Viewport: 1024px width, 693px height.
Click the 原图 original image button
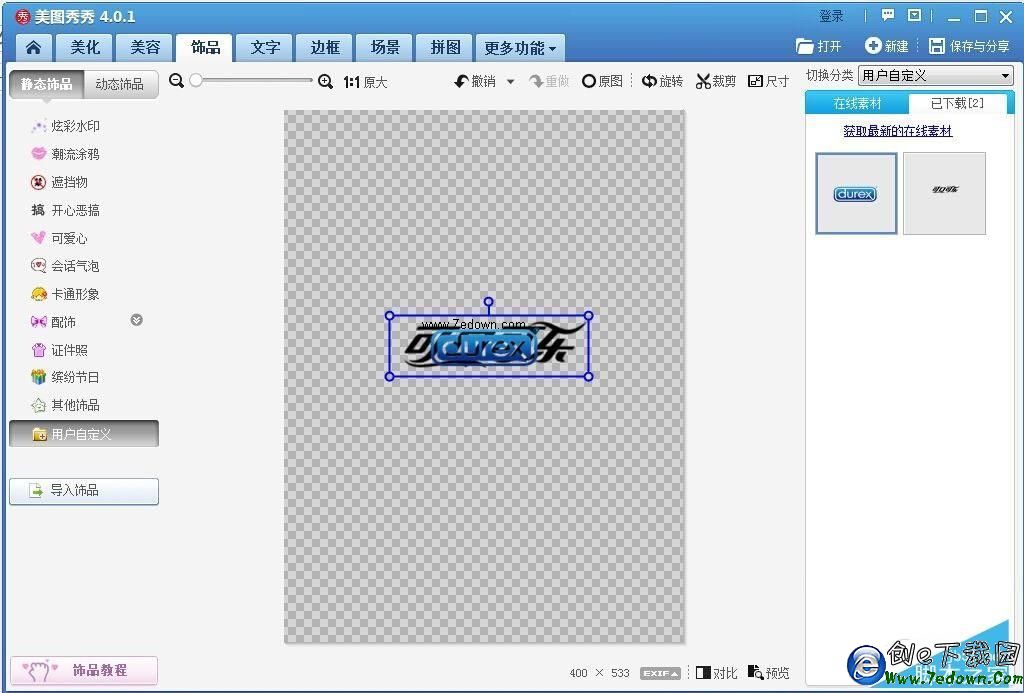(602, 81)
